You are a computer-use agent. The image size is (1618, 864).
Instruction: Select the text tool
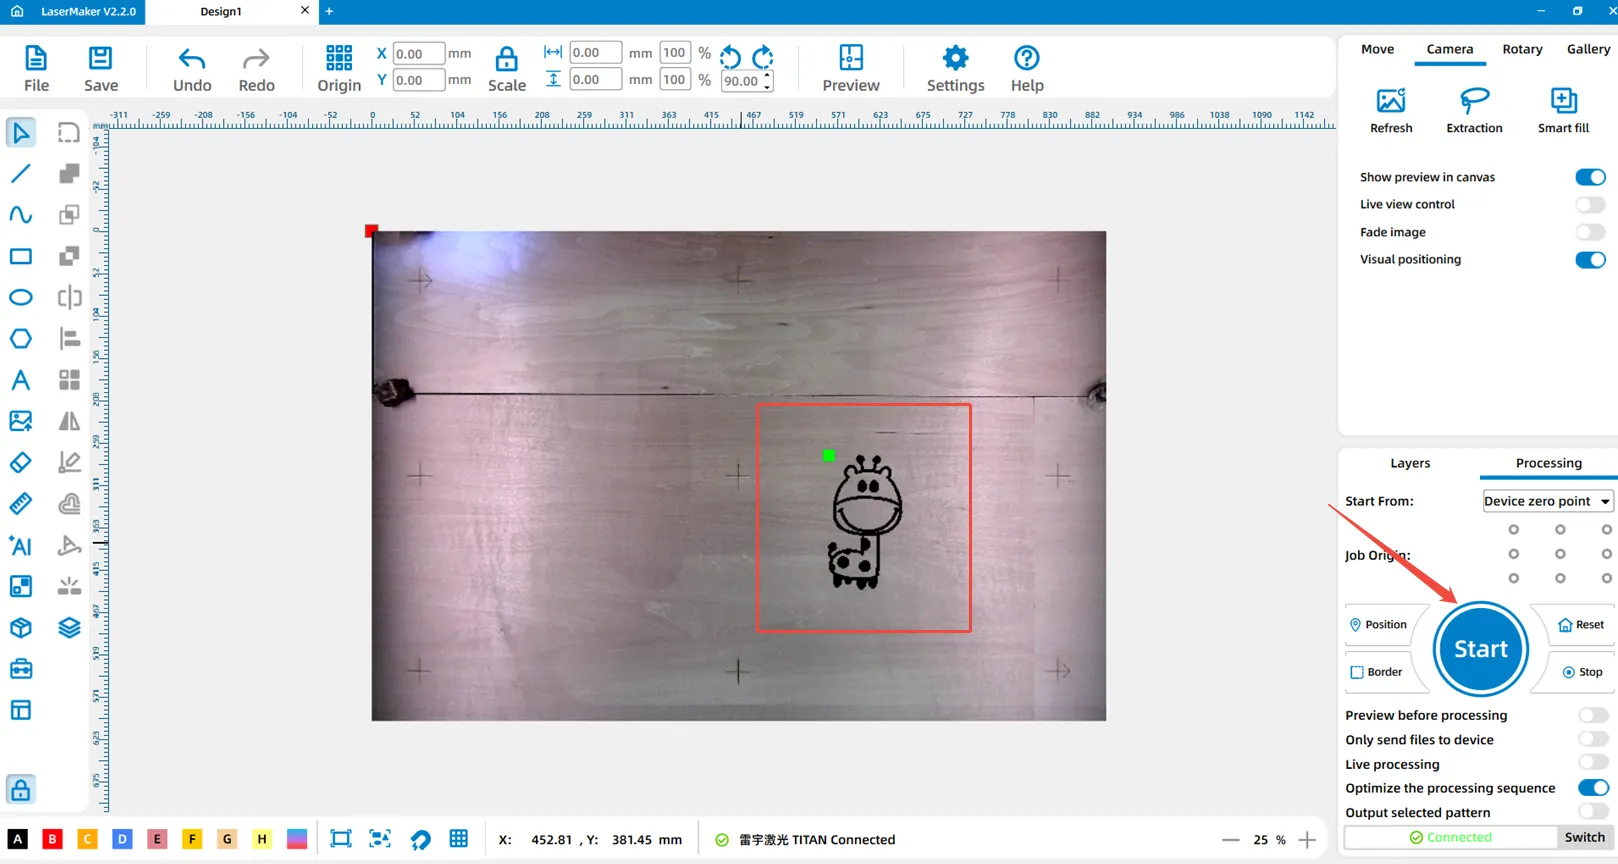pos(21,380)
